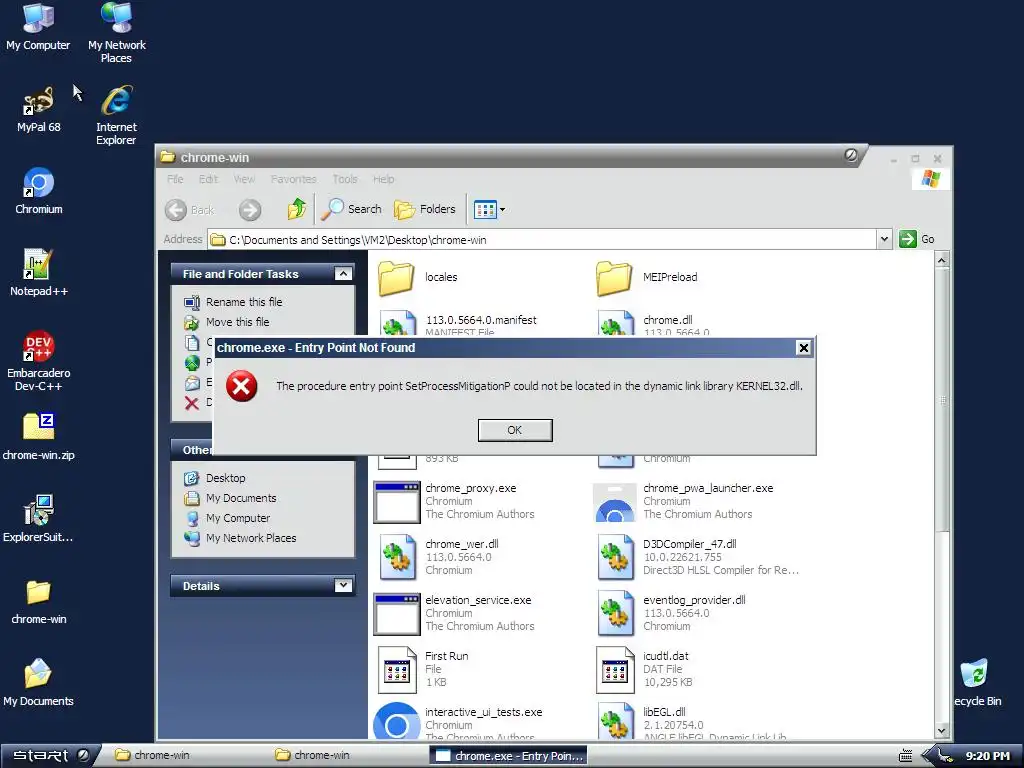1024x768 pixels.
Task: Launch MyPal 68 browser shortcut
Action: tap(38, 109)
